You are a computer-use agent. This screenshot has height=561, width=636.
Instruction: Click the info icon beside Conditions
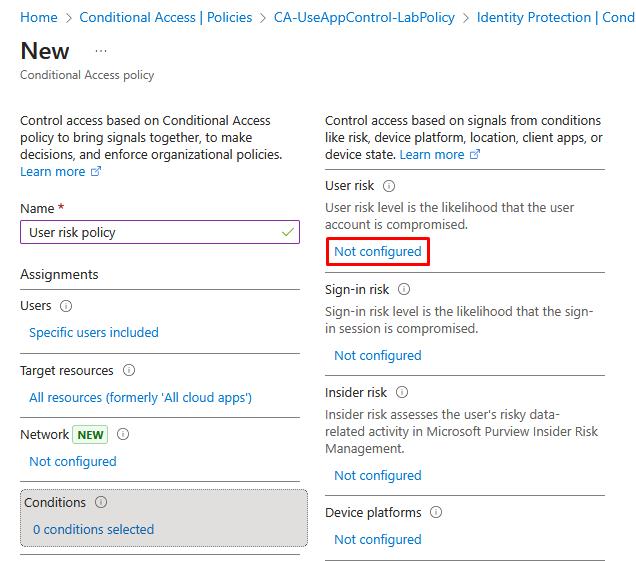[101, 503]
